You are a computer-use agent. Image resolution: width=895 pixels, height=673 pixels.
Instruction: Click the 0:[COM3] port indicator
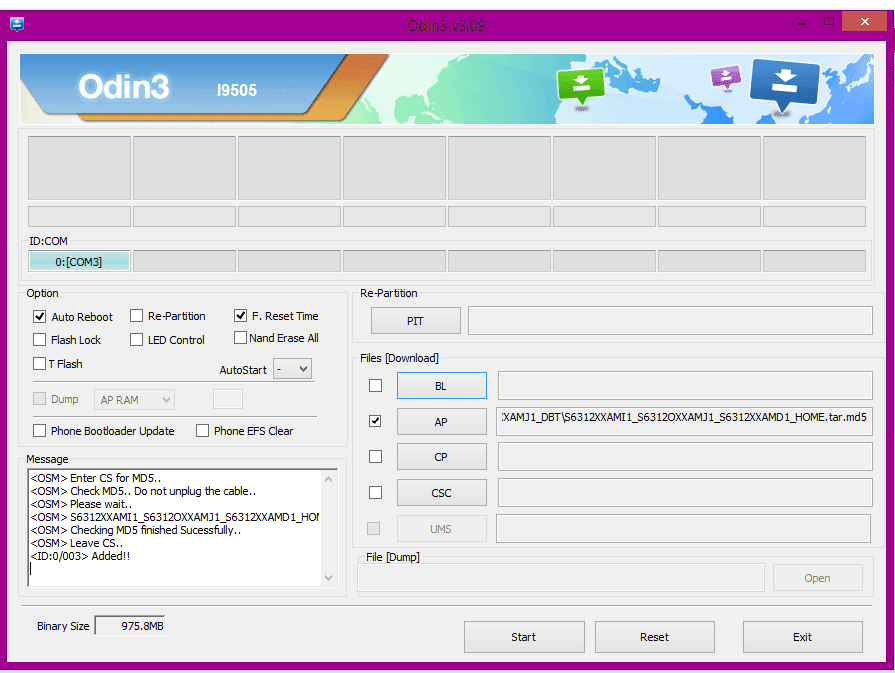point(79,261)
